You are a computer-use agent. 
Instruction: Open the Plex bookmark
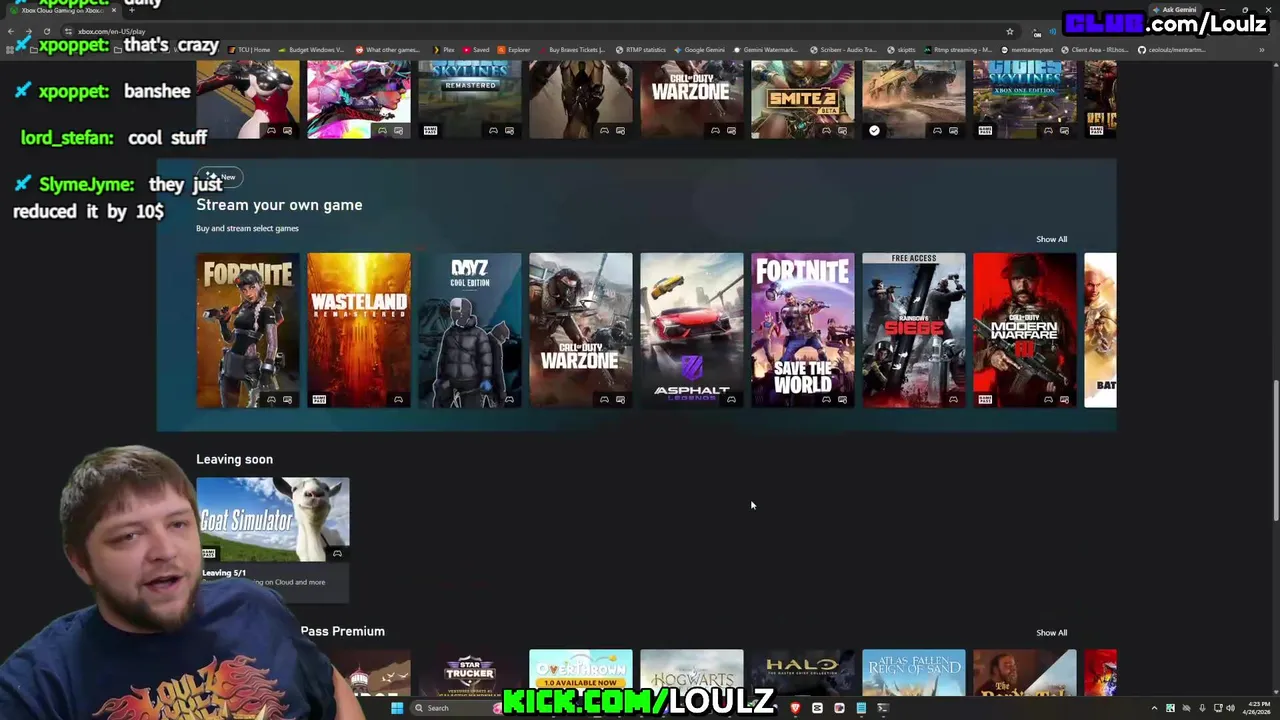pos(445,50)
